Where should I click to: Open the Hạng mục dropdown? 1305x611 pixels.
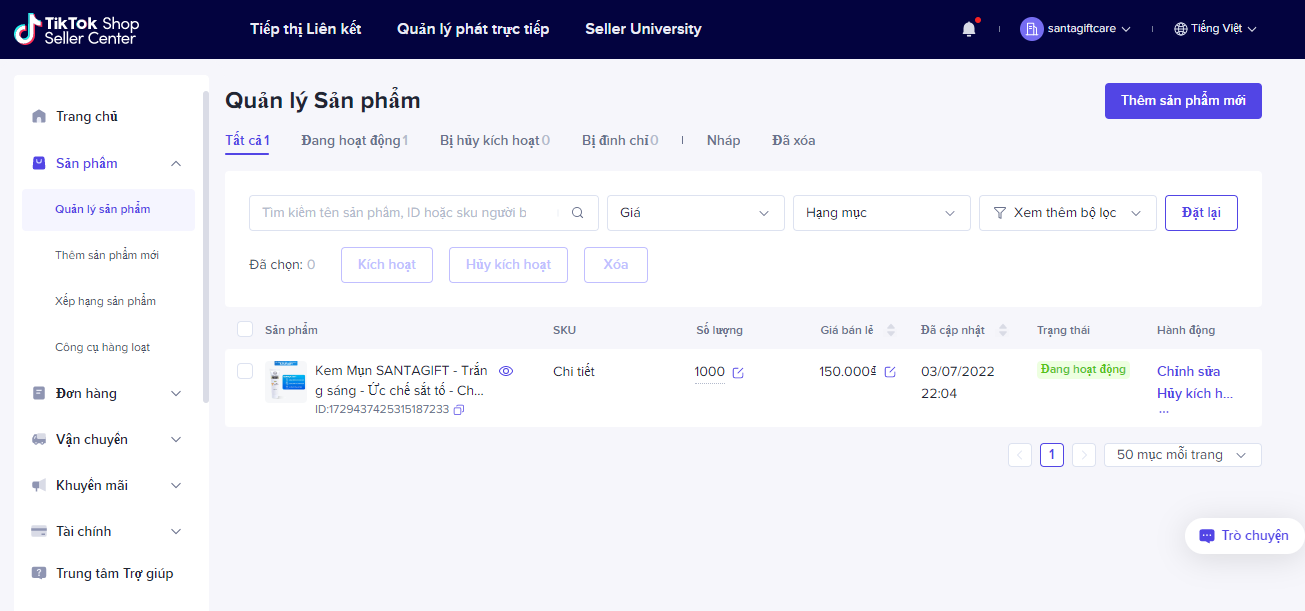[882, 213]
